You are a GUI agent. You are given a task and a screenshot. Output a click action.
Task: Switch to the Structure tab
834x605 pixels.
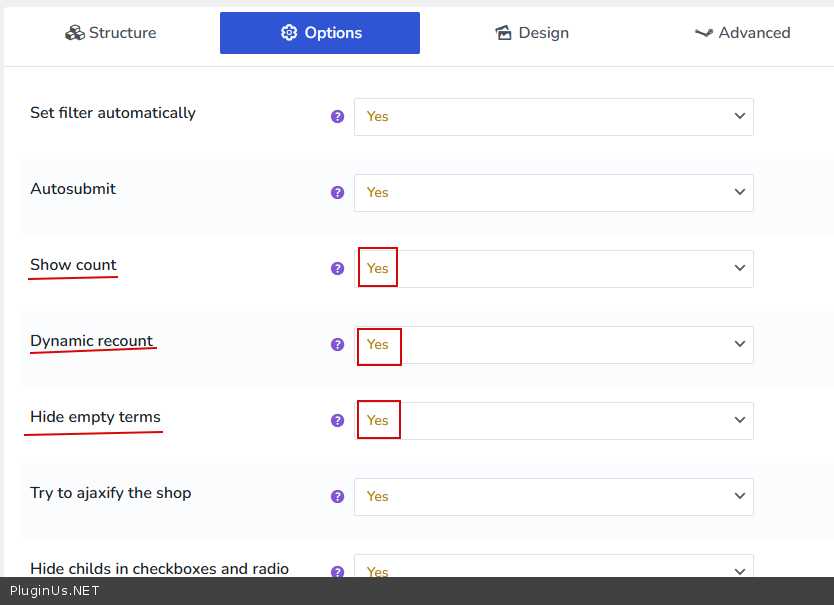(110, 33)
